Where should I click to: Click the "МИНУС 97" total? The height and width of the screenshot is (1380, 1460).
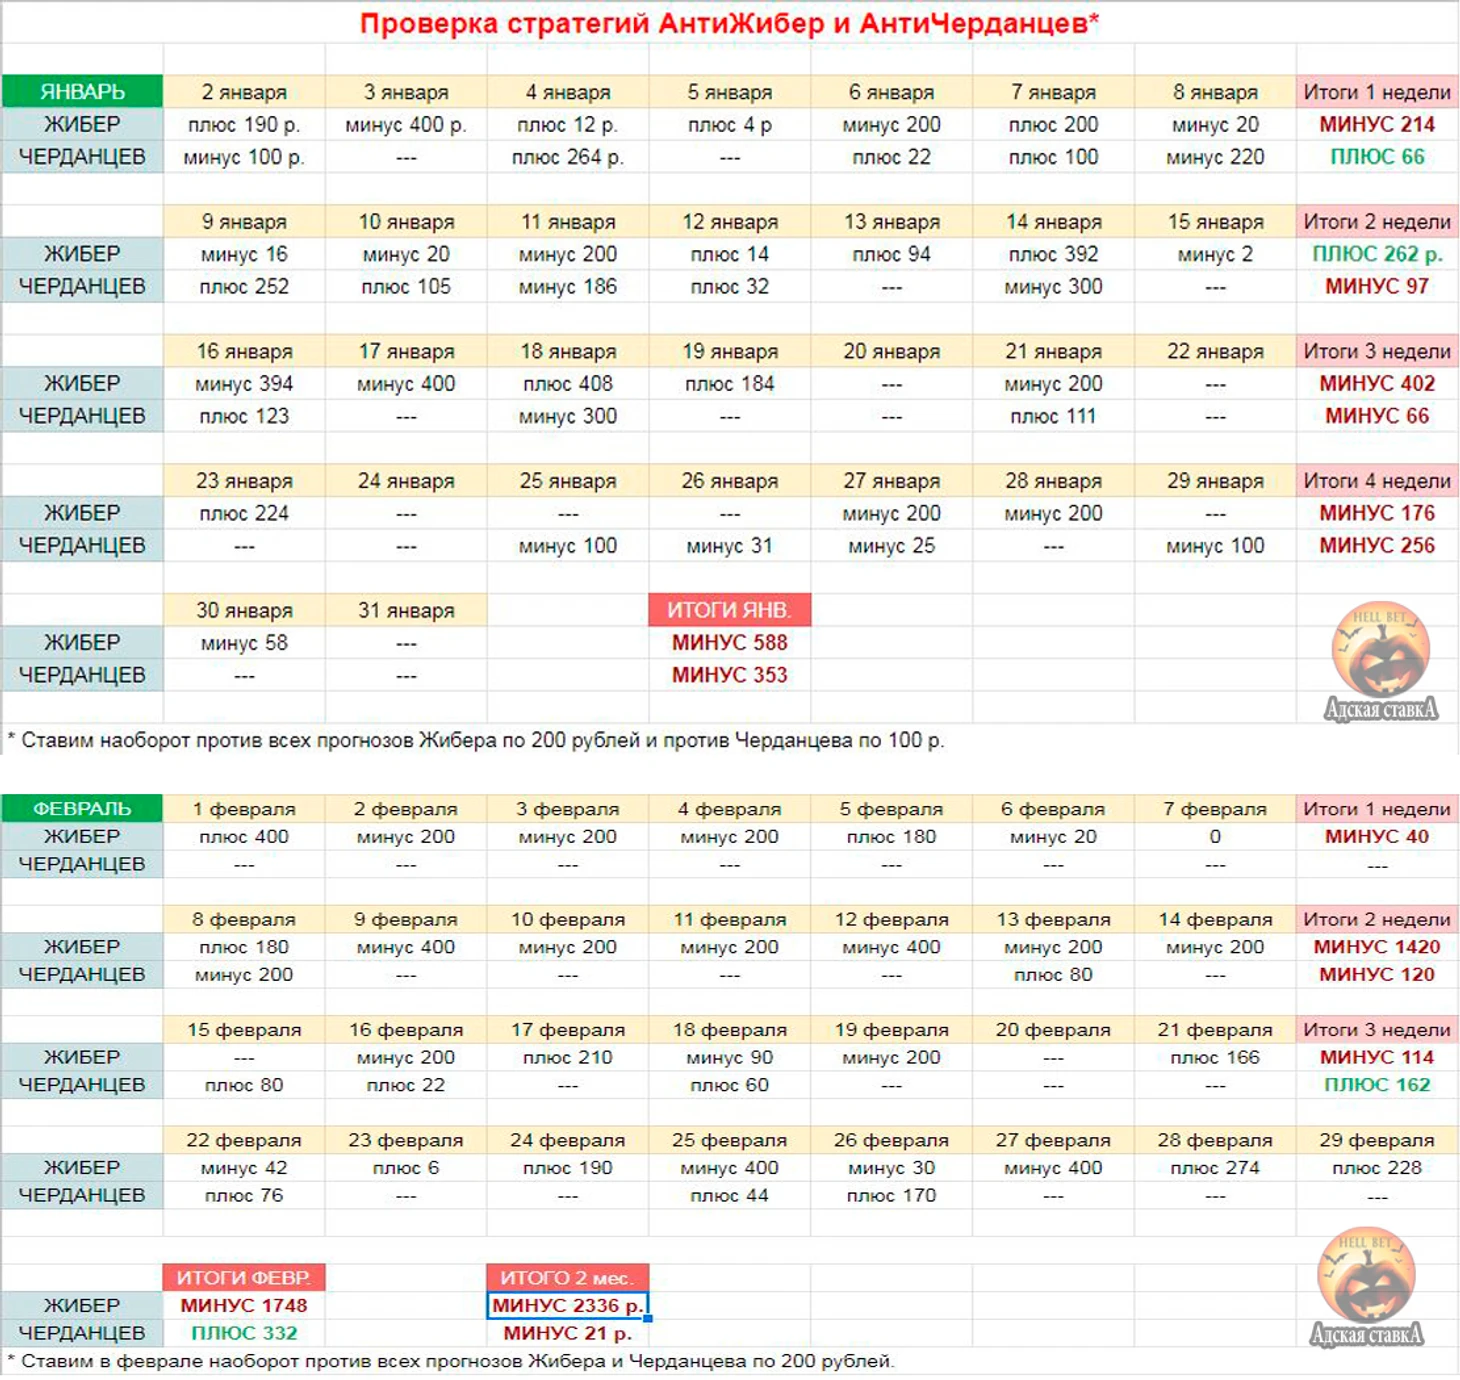(1377, 286)
